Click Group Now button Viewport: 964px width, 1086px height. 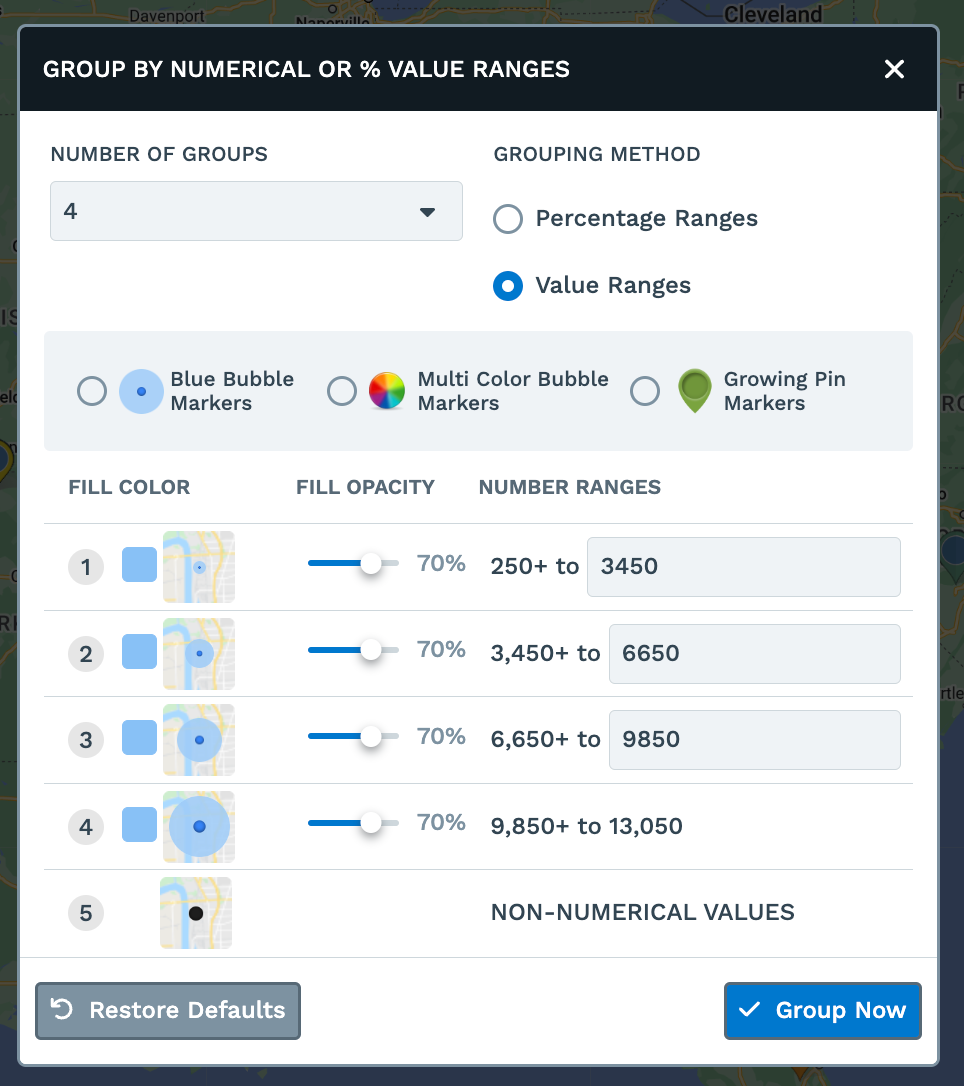823,1011
